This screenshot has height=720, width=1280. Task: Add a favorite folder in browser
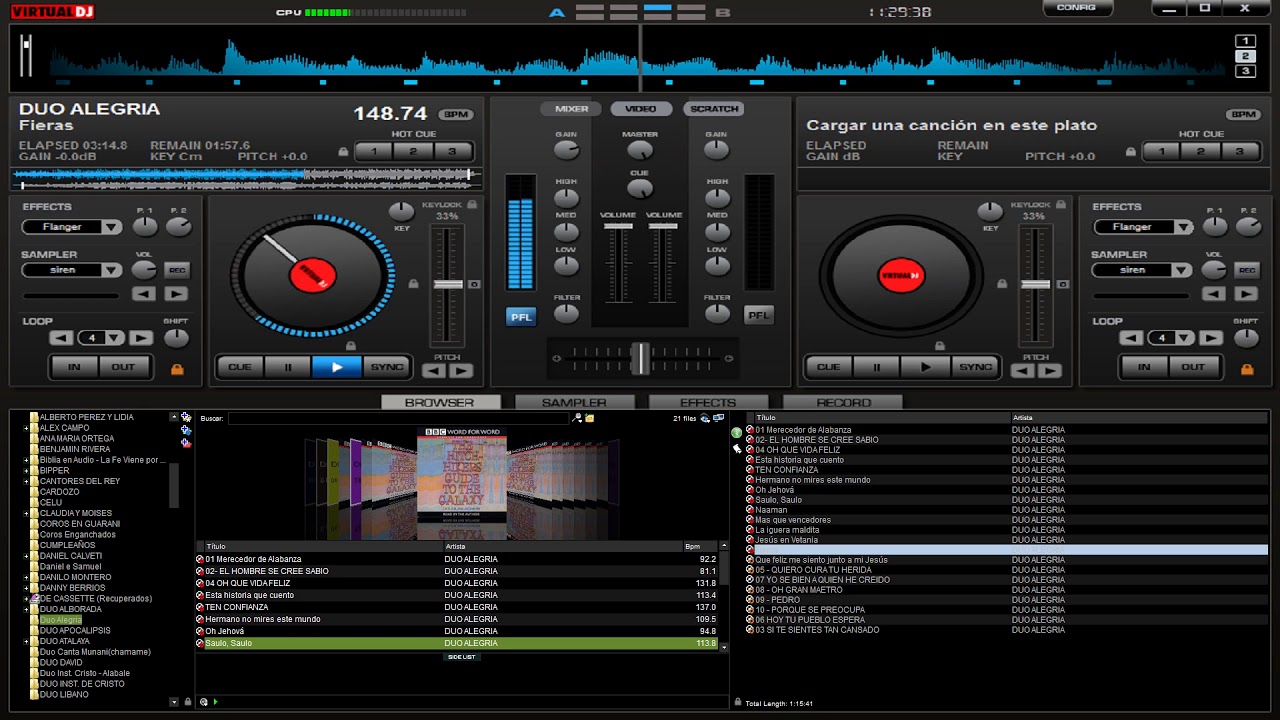[186, 417]
